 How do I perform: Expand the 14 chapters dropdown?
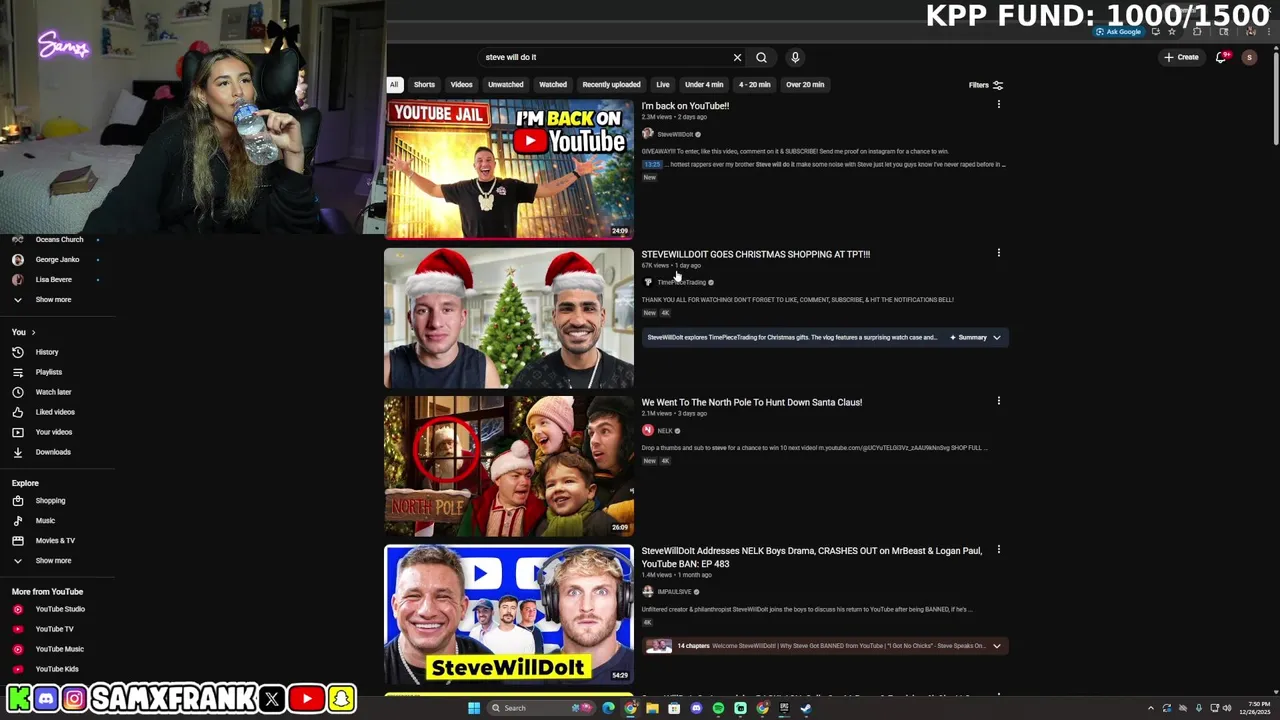click(996, 646)
